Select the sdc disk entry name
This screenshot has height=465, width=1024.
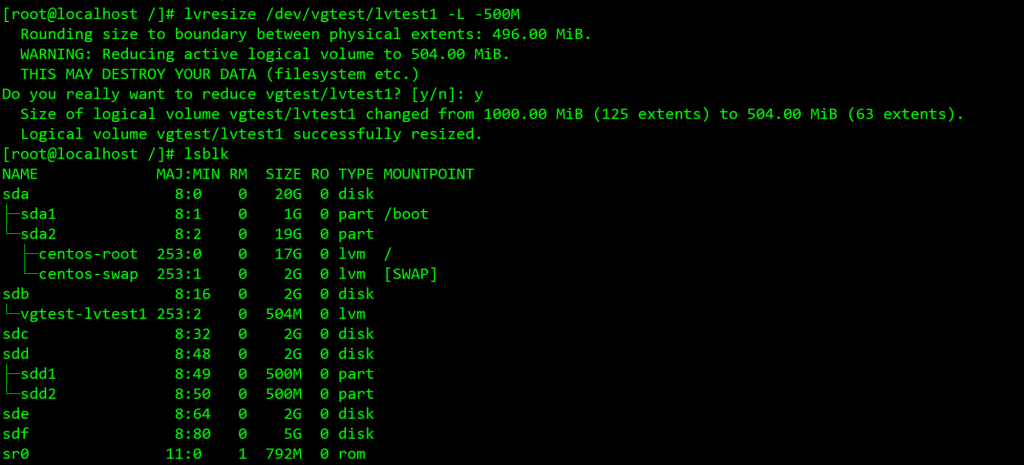coord(16,335)
